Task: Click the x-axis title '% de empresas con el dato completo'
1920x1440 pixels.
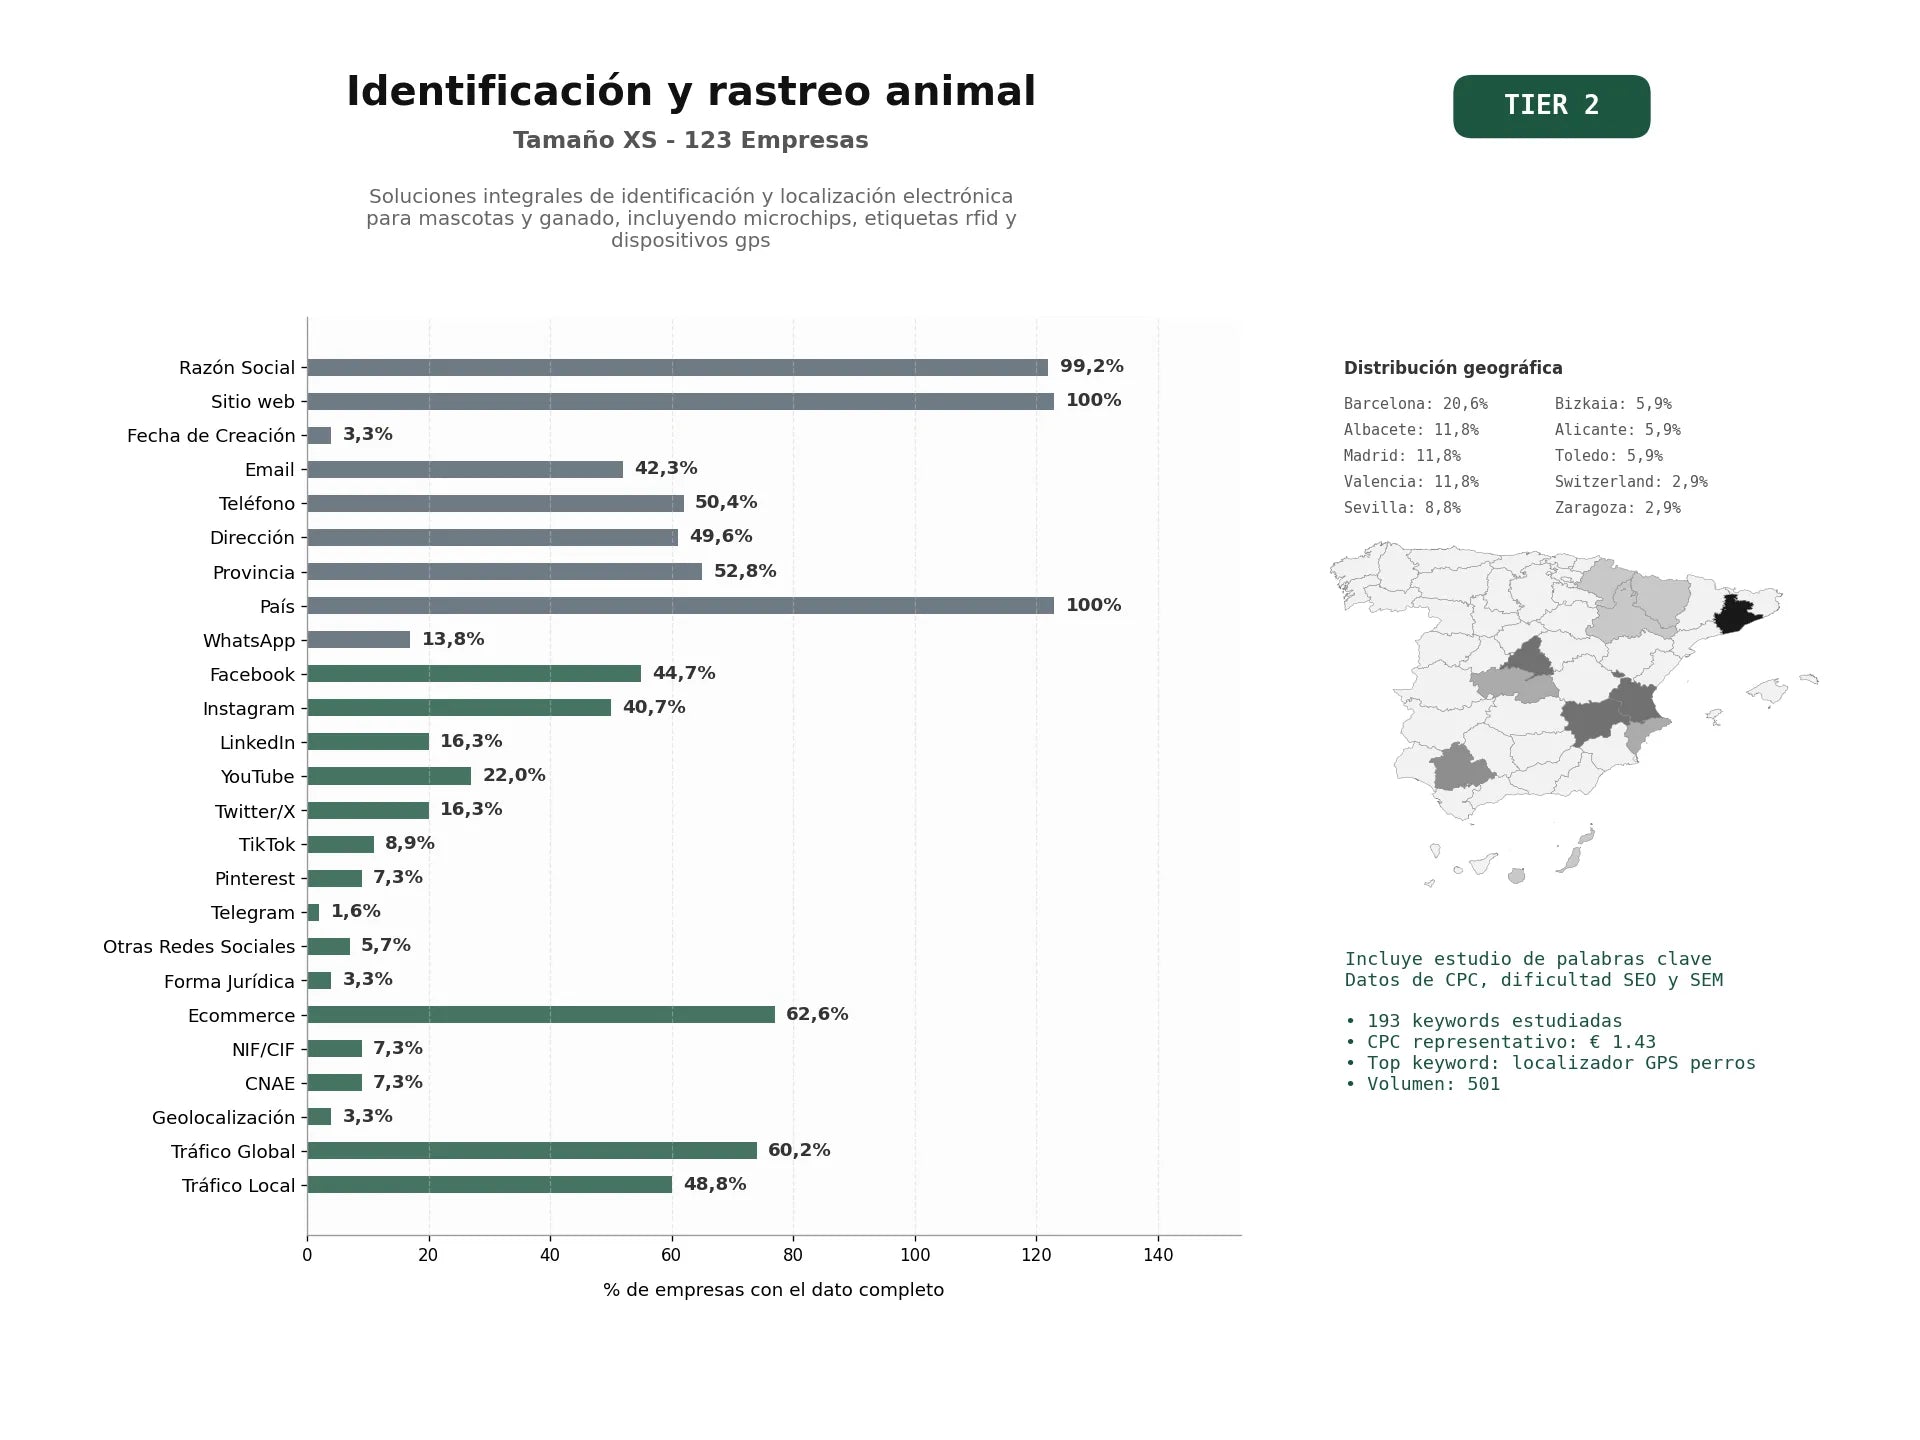Action: point(773,1290)
